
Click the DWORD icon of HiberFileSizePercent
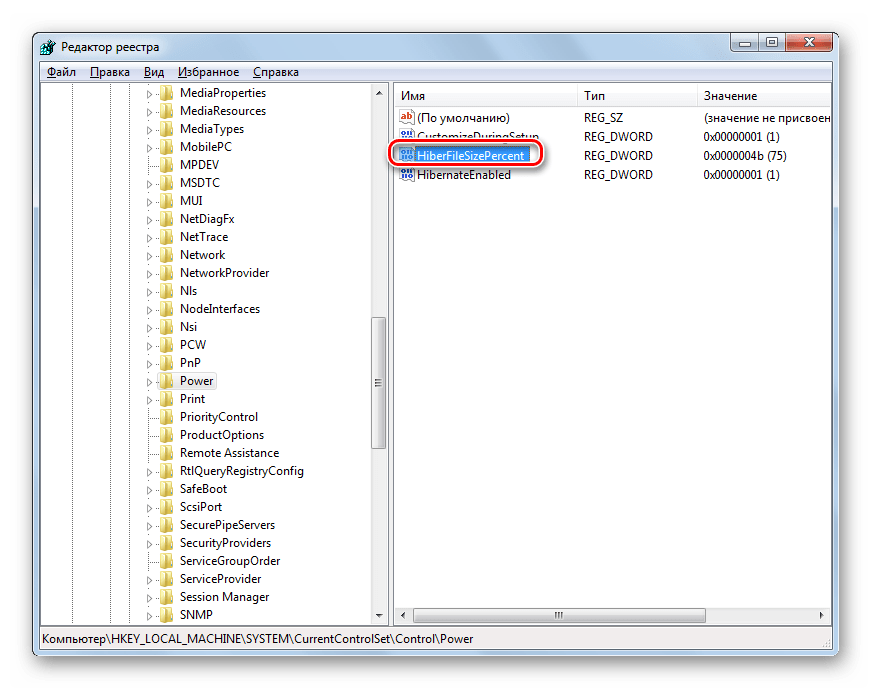click(407, 155)
